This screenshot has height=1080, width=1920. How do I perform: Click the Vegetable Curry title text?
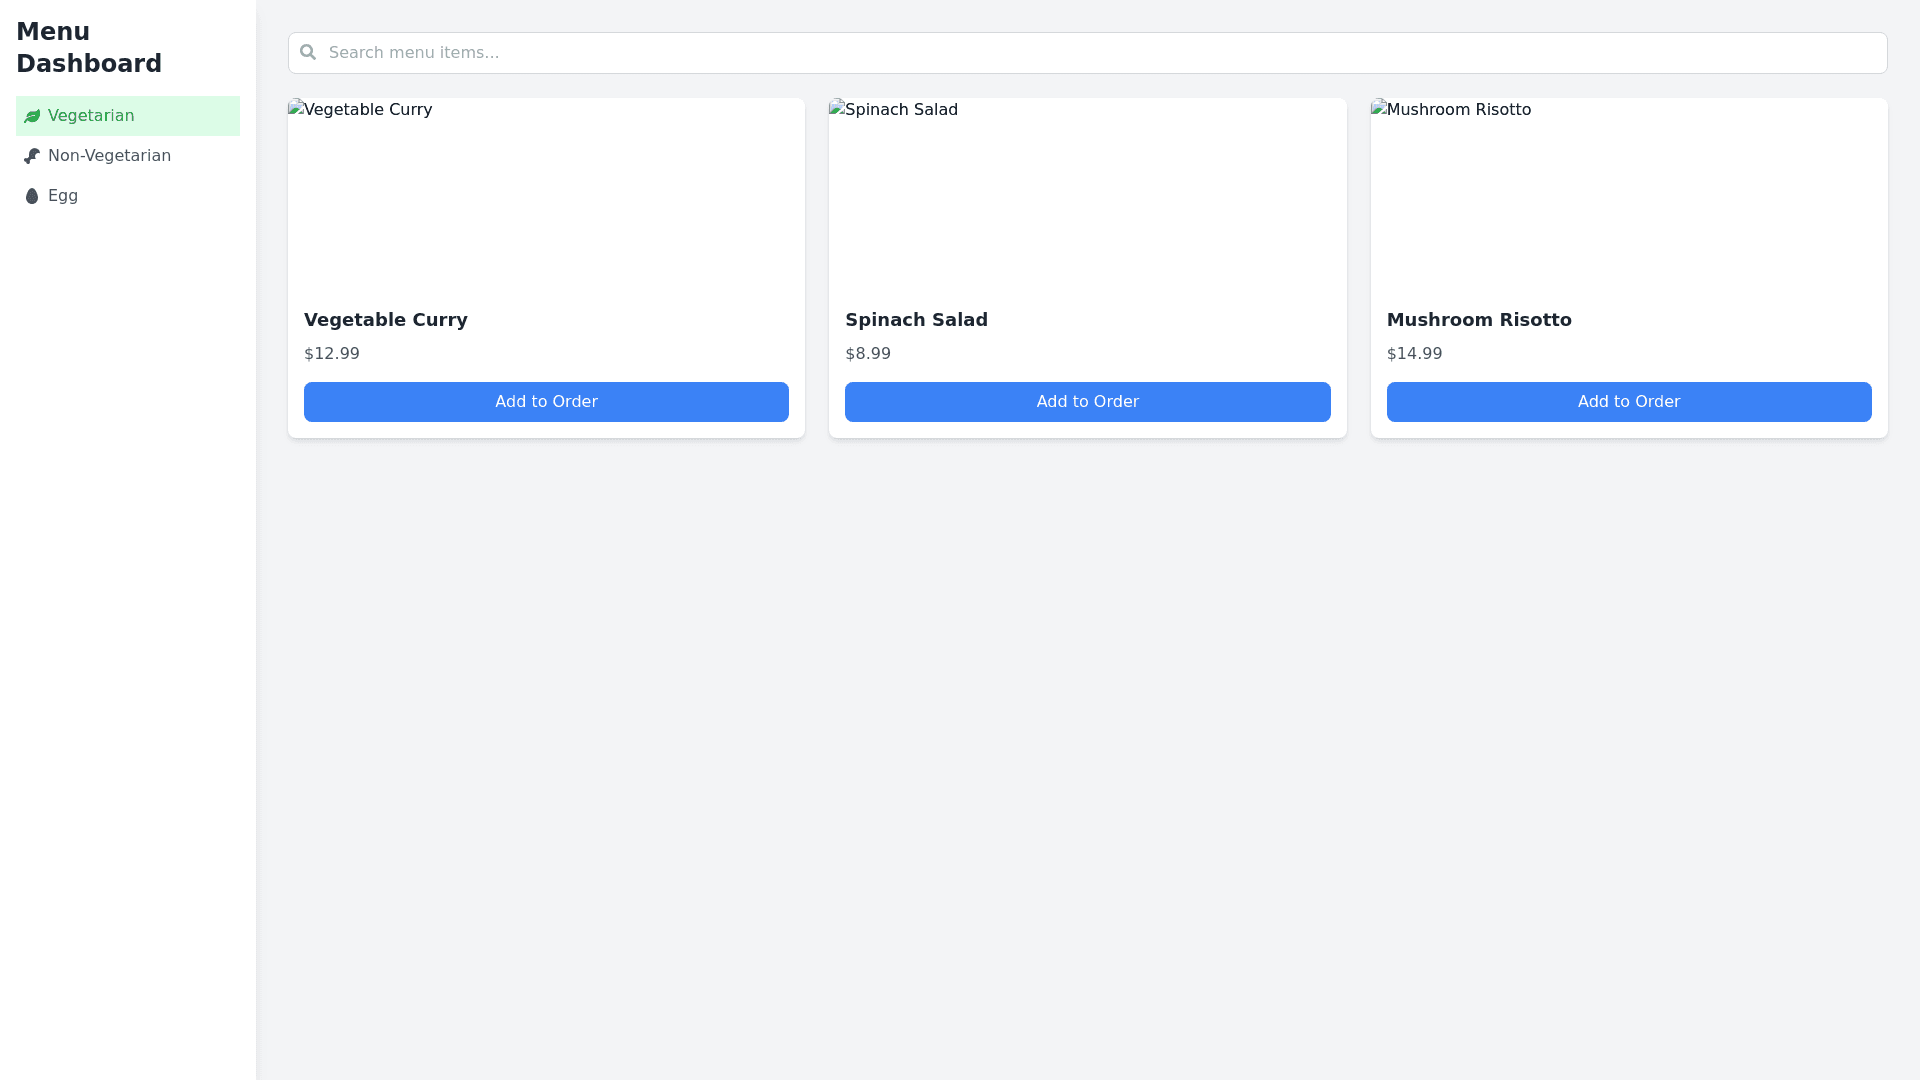click(385, 320)
